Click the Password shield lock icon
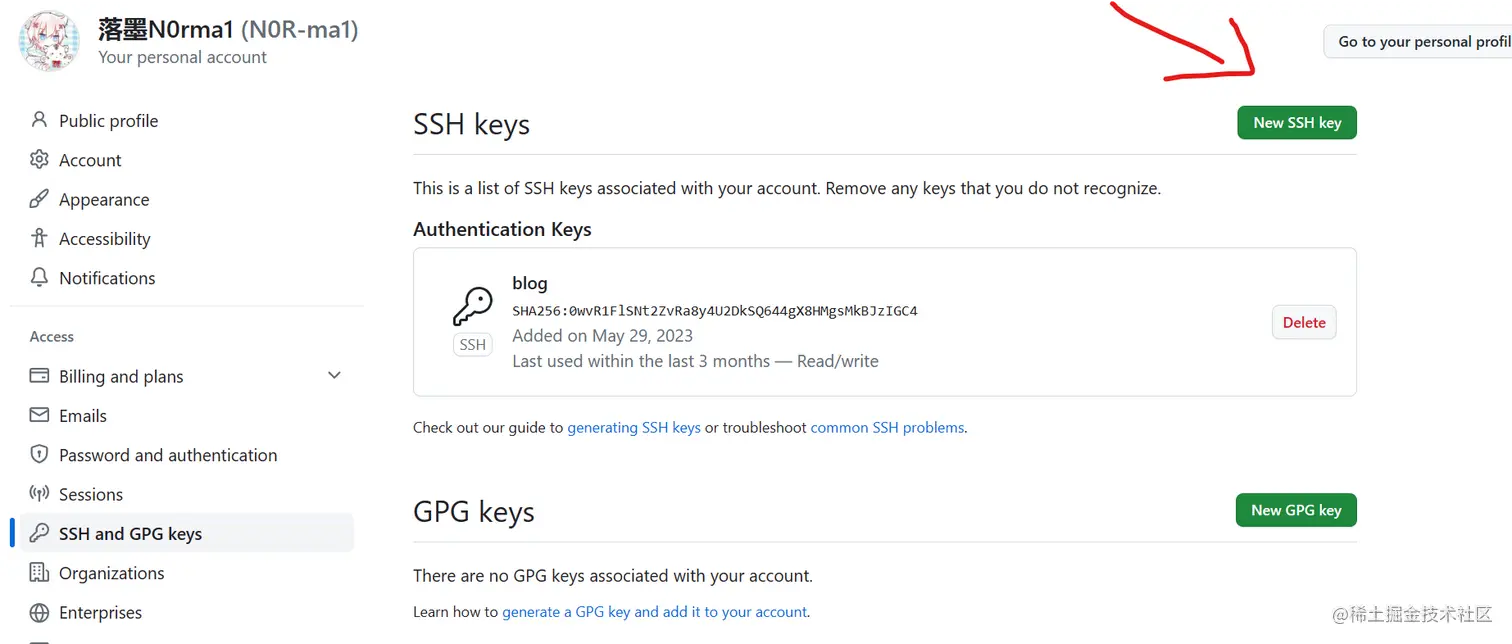This screenshot has width=1512, height=644. coord(39,454)
